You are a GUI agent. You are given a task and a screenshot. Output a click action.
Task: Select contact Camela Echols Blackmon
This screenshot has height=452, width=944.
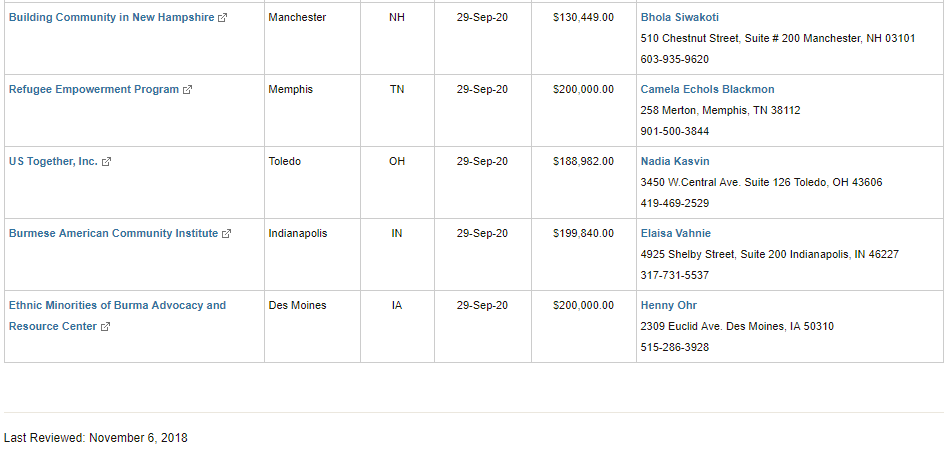pyautogui.click(x=707, y=90)
